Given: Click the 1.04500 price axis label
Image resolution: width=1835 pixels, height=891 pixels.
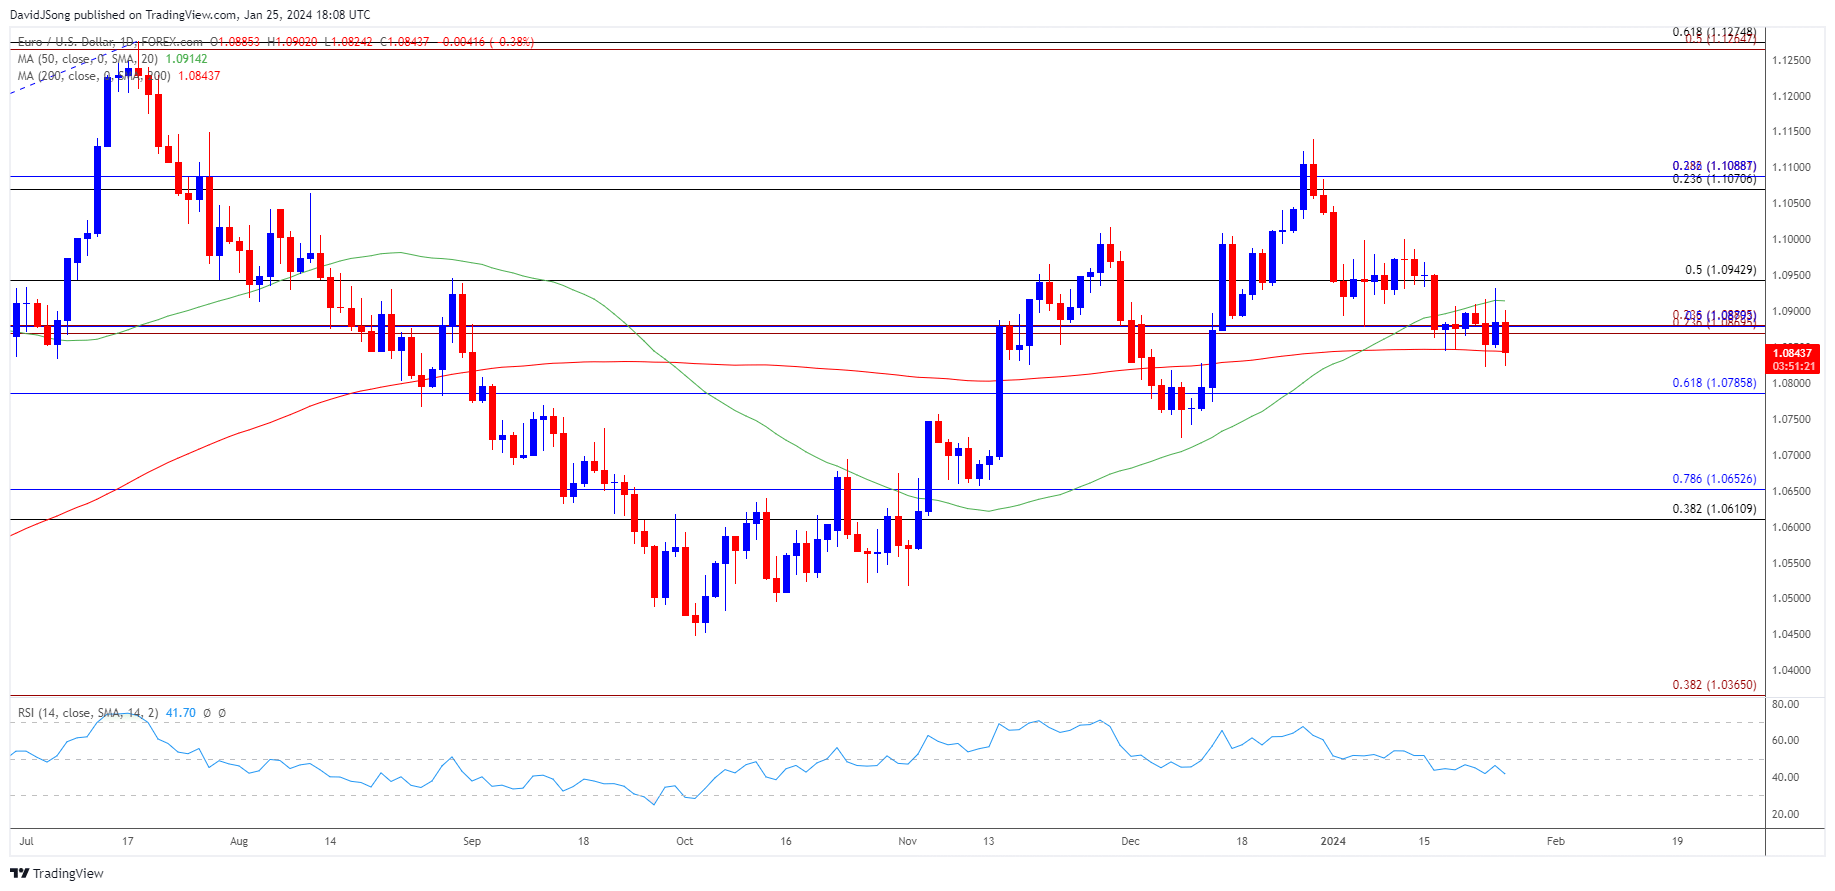Looking at the screenshot, I should click(1791, 635).
